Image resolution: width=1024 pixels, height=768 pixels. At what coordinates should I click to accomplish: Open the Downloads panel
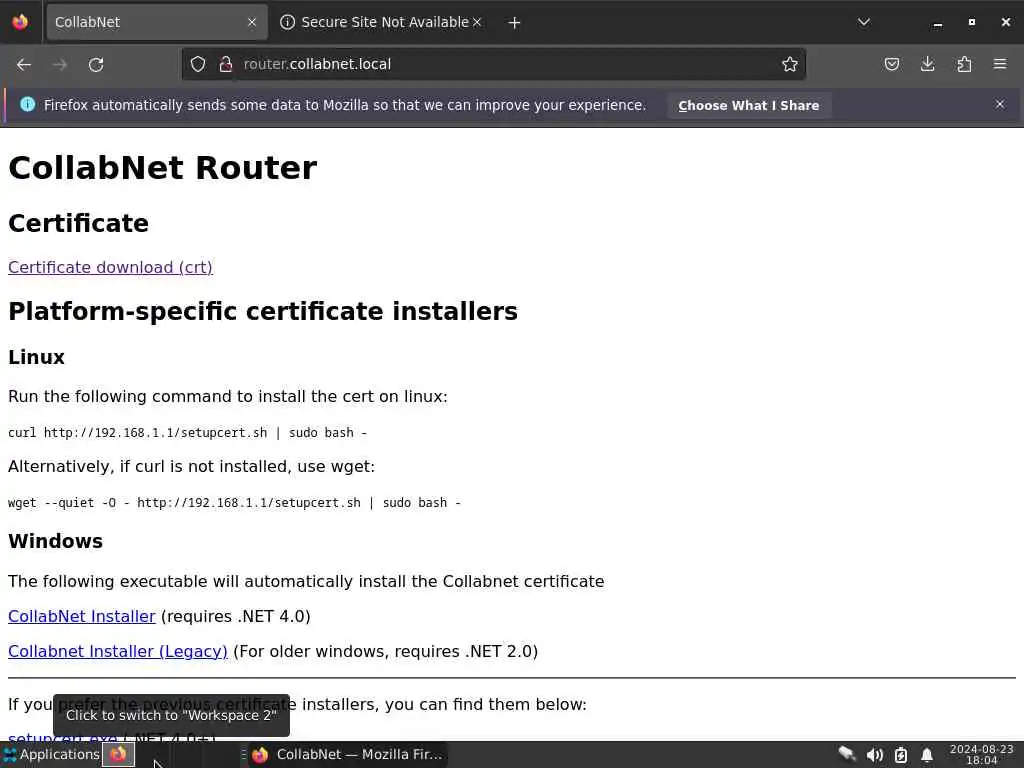[927, 64]
